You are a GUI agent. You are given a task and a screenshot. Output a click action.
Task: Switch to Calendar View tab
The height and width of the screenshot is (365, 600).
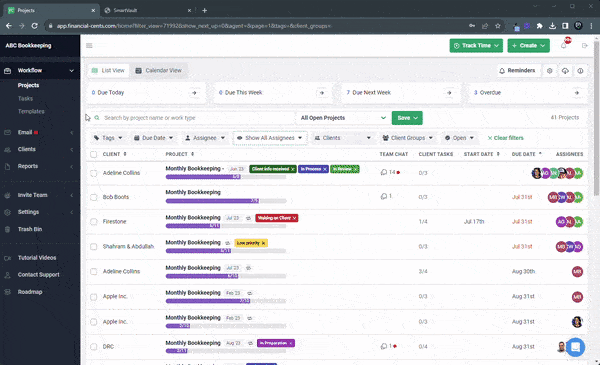click(158, 70)
